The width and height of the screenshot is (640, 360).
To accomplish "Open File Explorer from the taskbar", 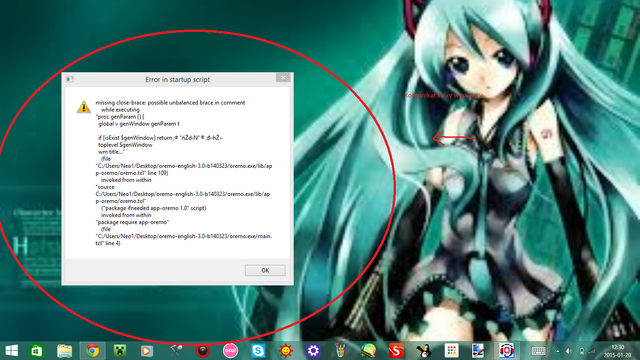I will (64, 351).
